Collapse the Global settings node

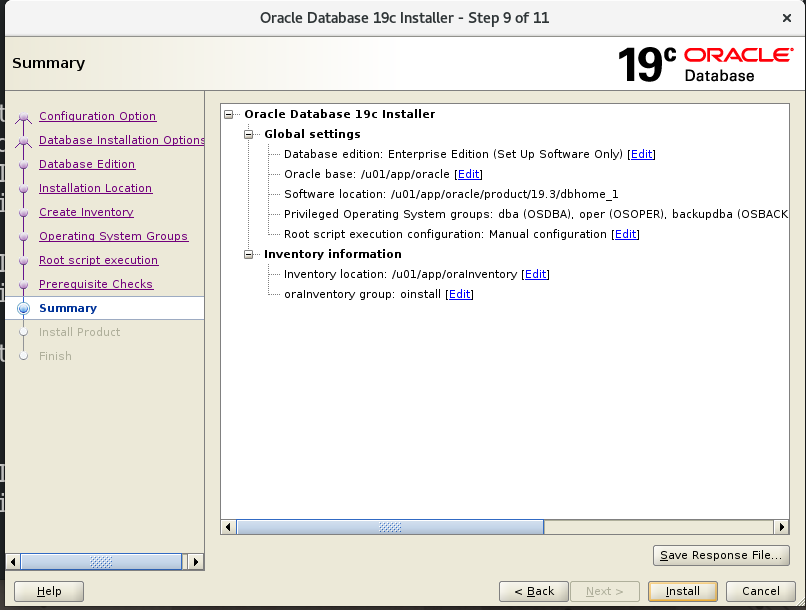click(x=249, y=135)
